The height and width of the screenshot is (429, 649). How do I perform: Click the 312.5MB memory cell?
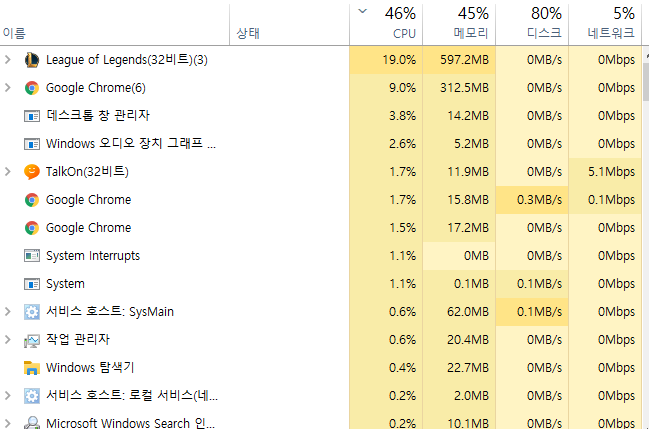click(x=459, y=88)
